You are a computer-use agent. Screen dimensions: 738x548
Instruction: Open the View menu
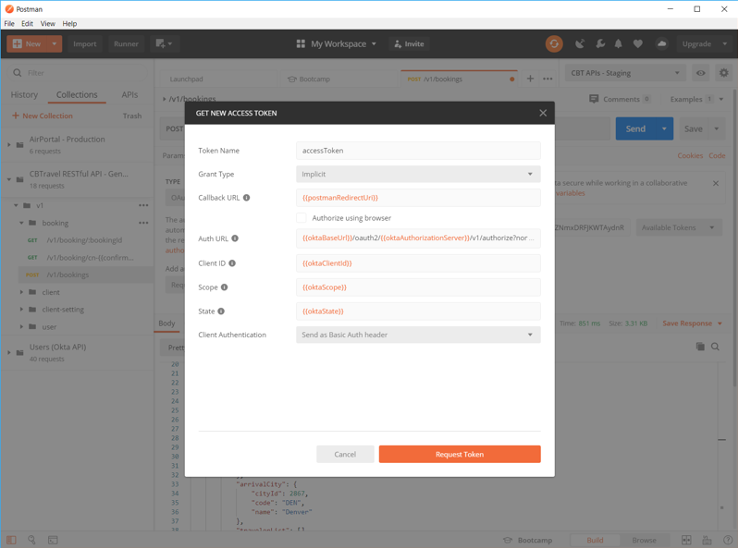tap(48, 24)
